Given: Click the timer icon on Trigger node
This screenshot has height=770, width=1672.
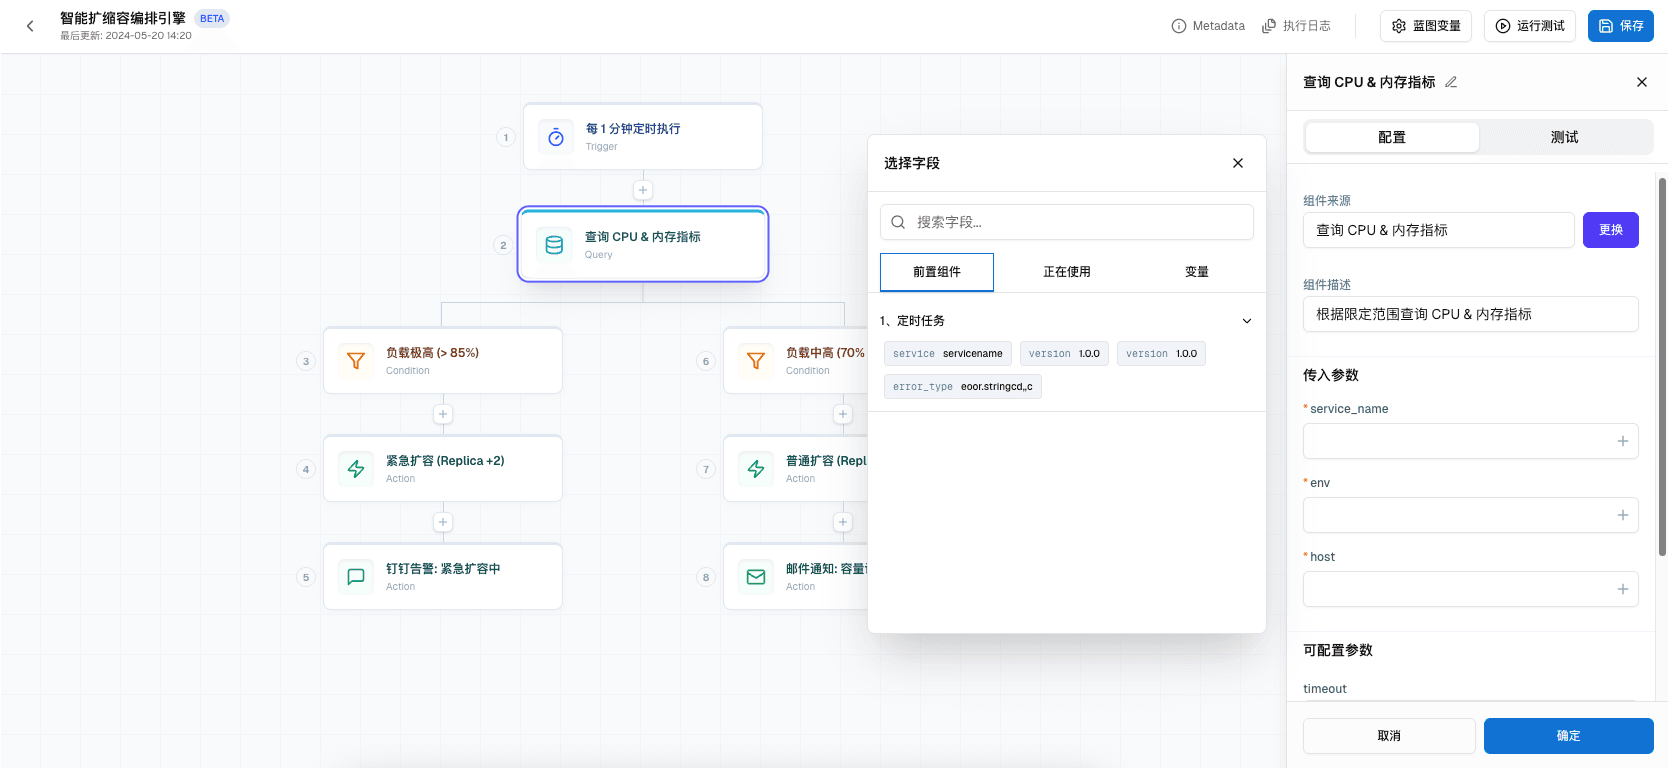Looking at the screenshot, I should pos(556,138).
